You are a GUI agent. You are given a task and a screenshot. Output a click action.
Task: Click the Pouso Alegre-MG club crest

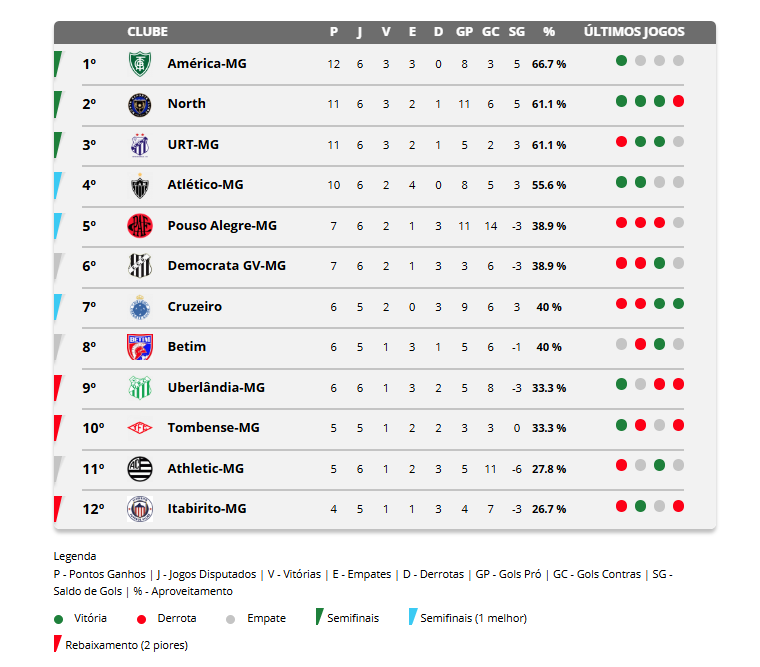click(139, 226)
